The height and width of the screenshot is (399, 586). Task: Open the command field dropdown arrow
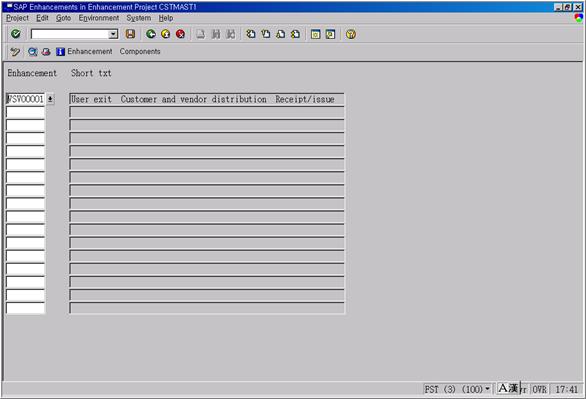point(113,34)
